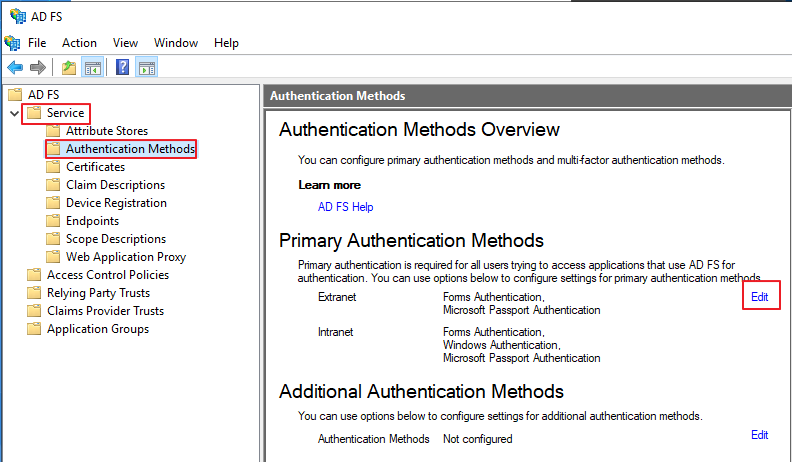
Task: Click the 'Not configured' value text
Action: point(477,439)
